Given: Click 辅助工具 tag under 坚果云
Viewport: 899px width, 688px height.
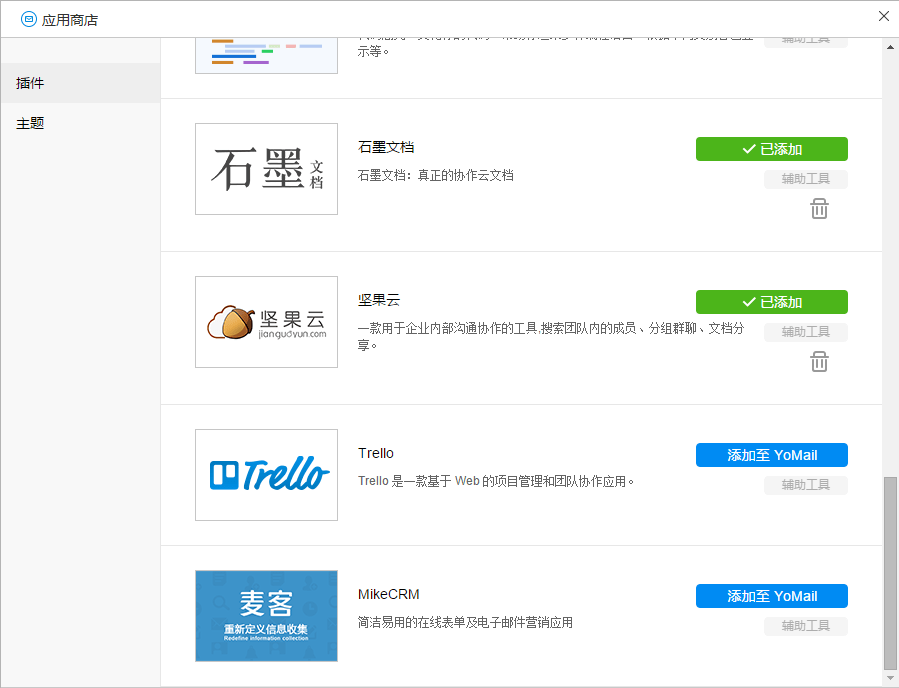Looking at the screenshot, I should click(806, 333).
